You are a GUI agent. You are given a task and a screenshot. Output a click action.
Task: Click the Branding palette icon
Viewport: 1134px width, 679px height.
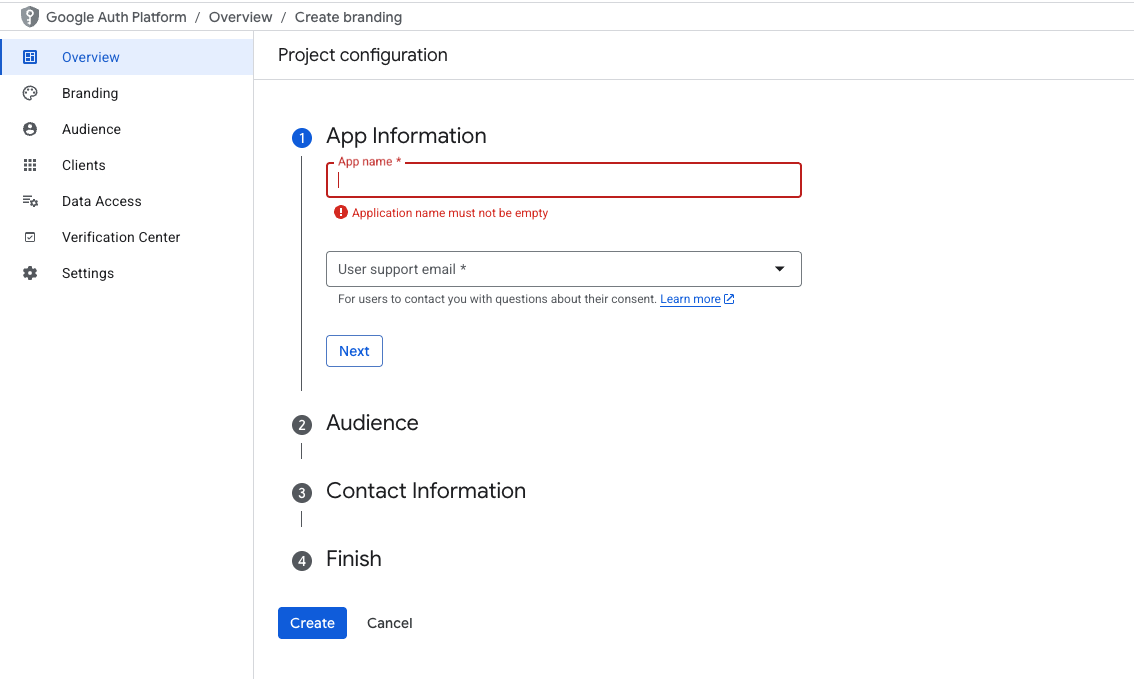(x=30, y=93)
